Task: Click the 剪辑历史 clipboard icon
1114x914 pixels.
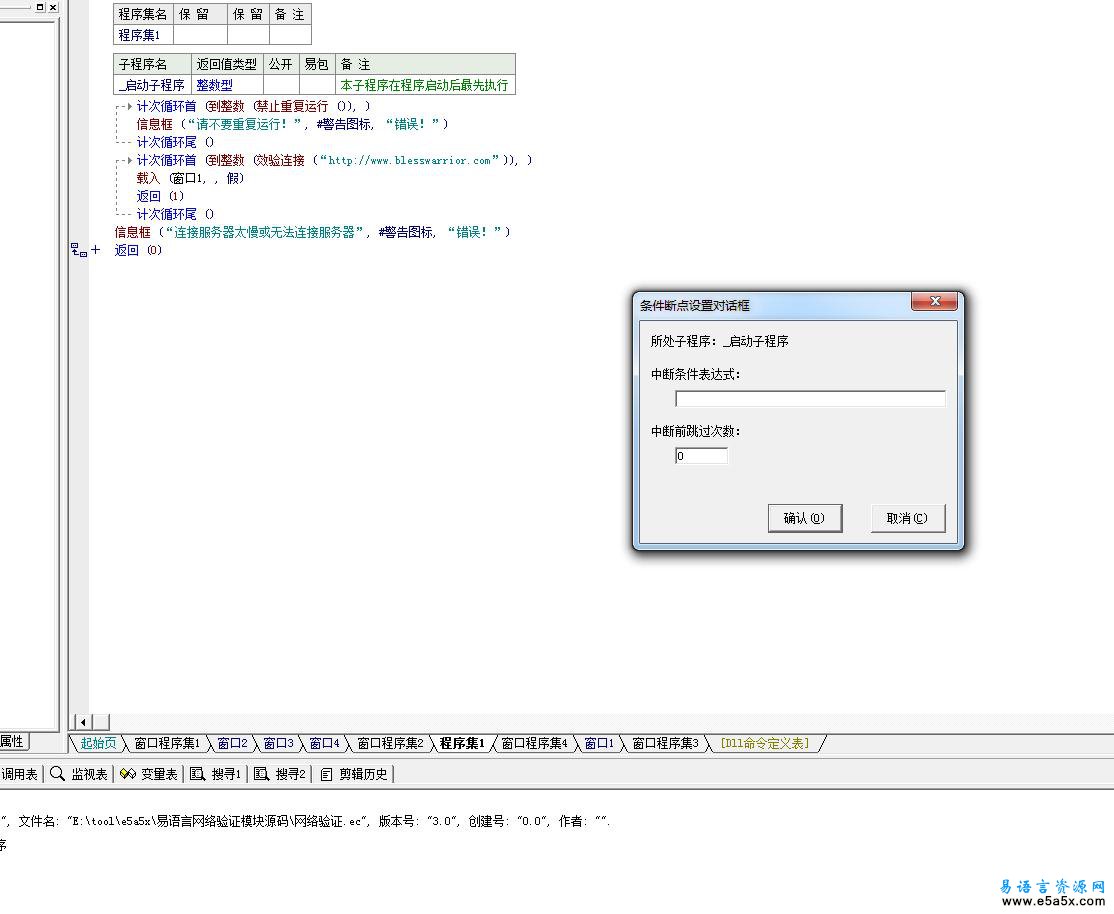Action: (x=327, y=774)
